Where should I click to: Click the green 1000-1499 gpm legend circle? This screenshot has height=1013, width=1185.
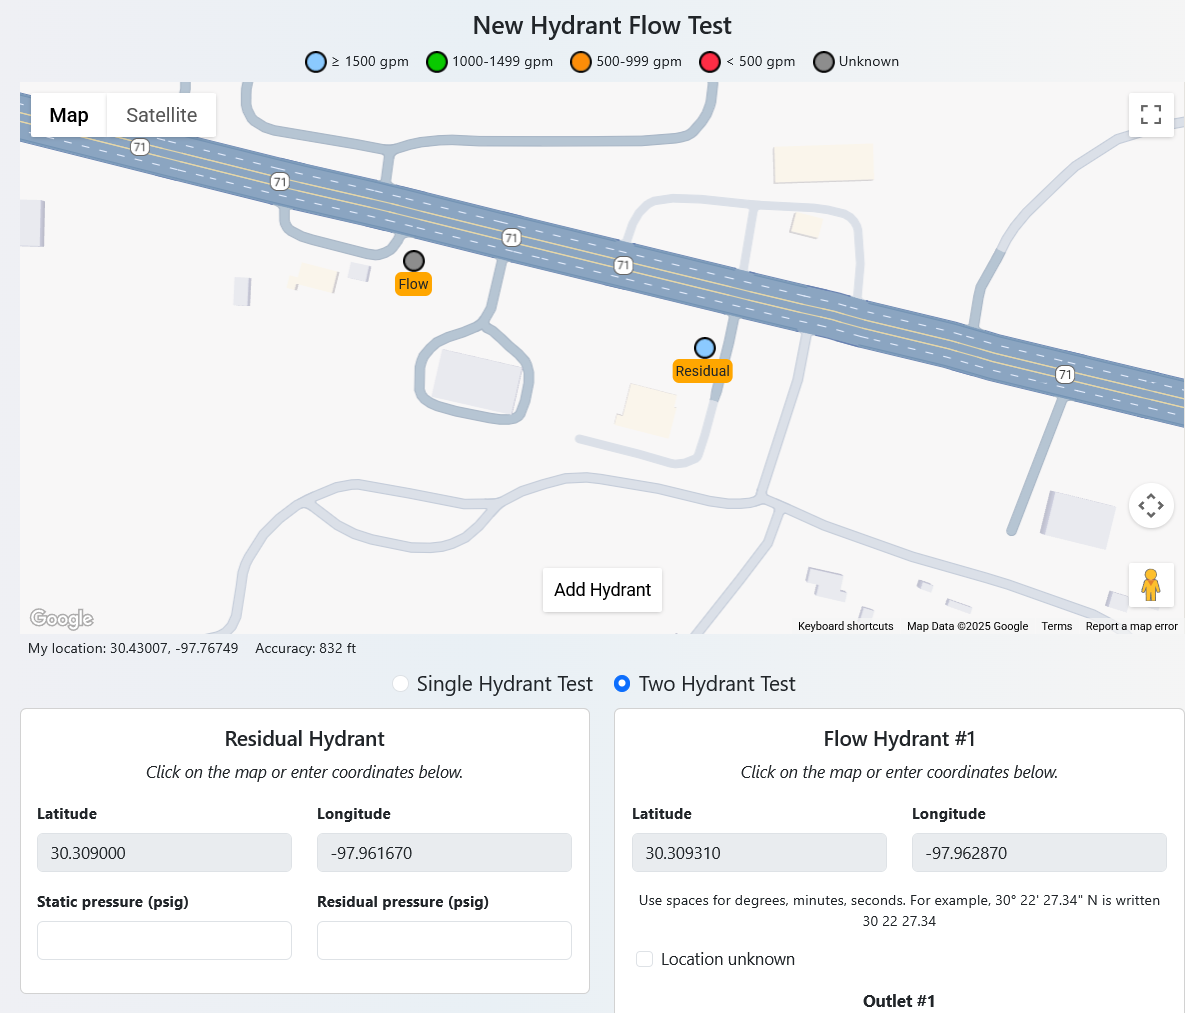pos(436,62)
